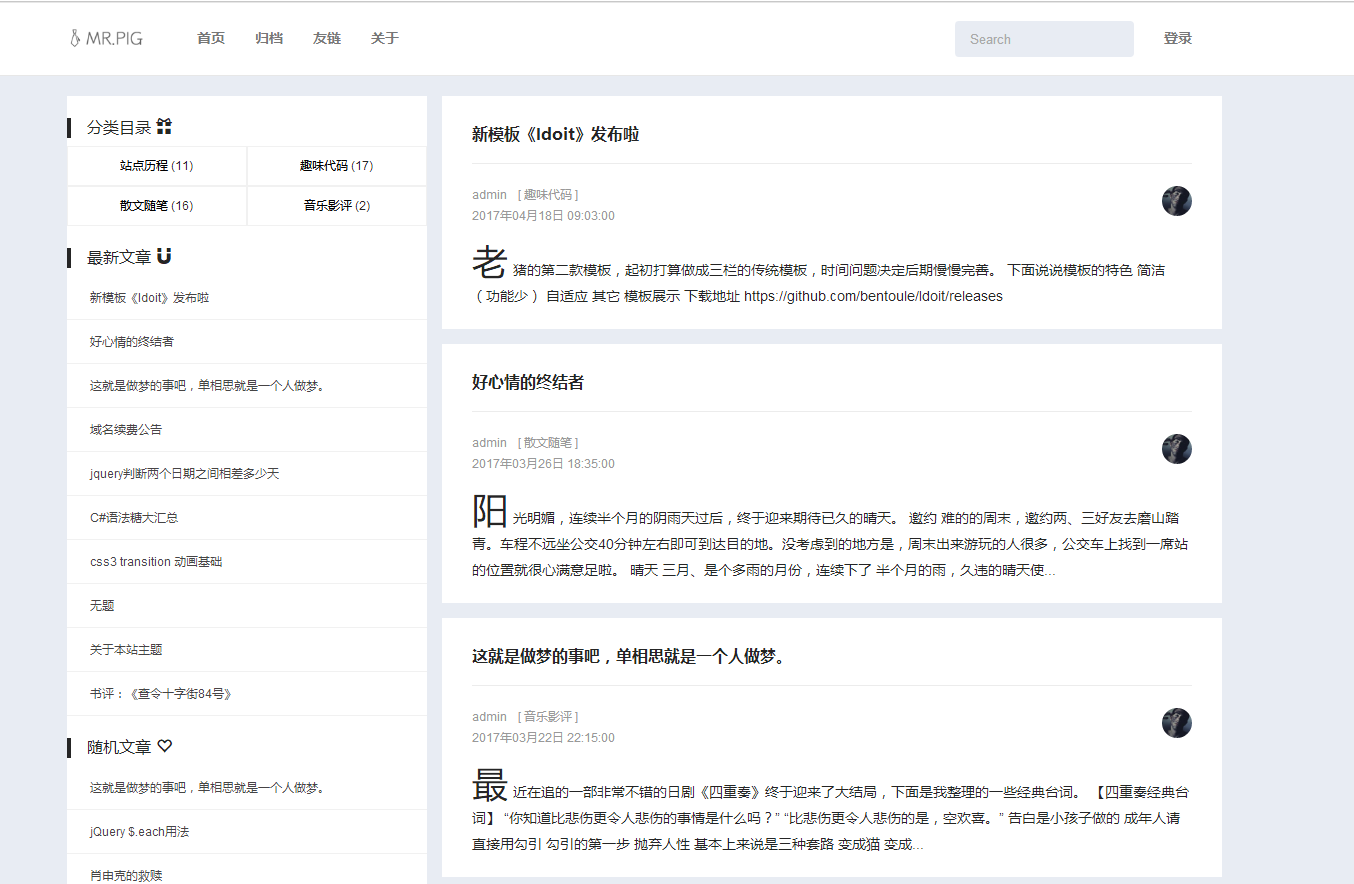1354x884 pixels.
Task: Click the large drop-cap 最 in third post
Action: coord(490,785)
